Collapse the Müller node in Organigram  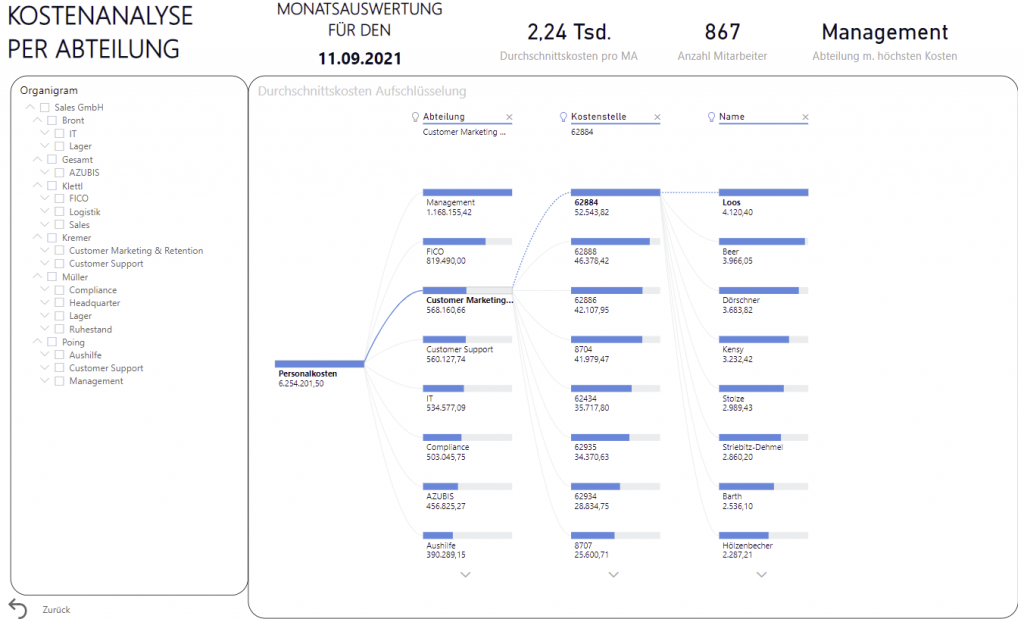(x=37, y=277)
